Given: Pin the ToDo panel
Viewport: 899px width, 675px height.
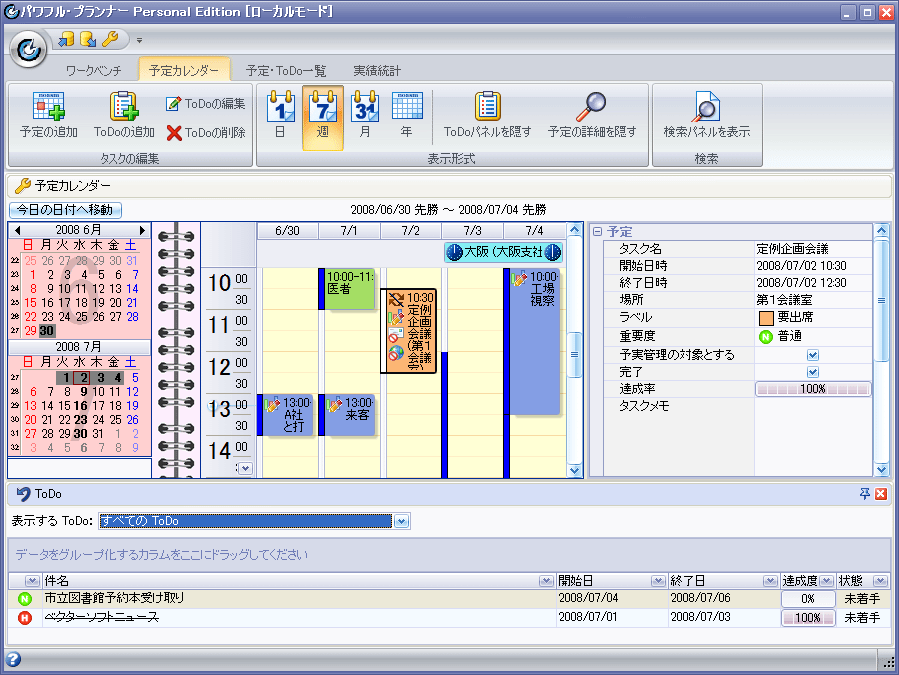Looking at the screenshot, I should [x=865, y=494].
